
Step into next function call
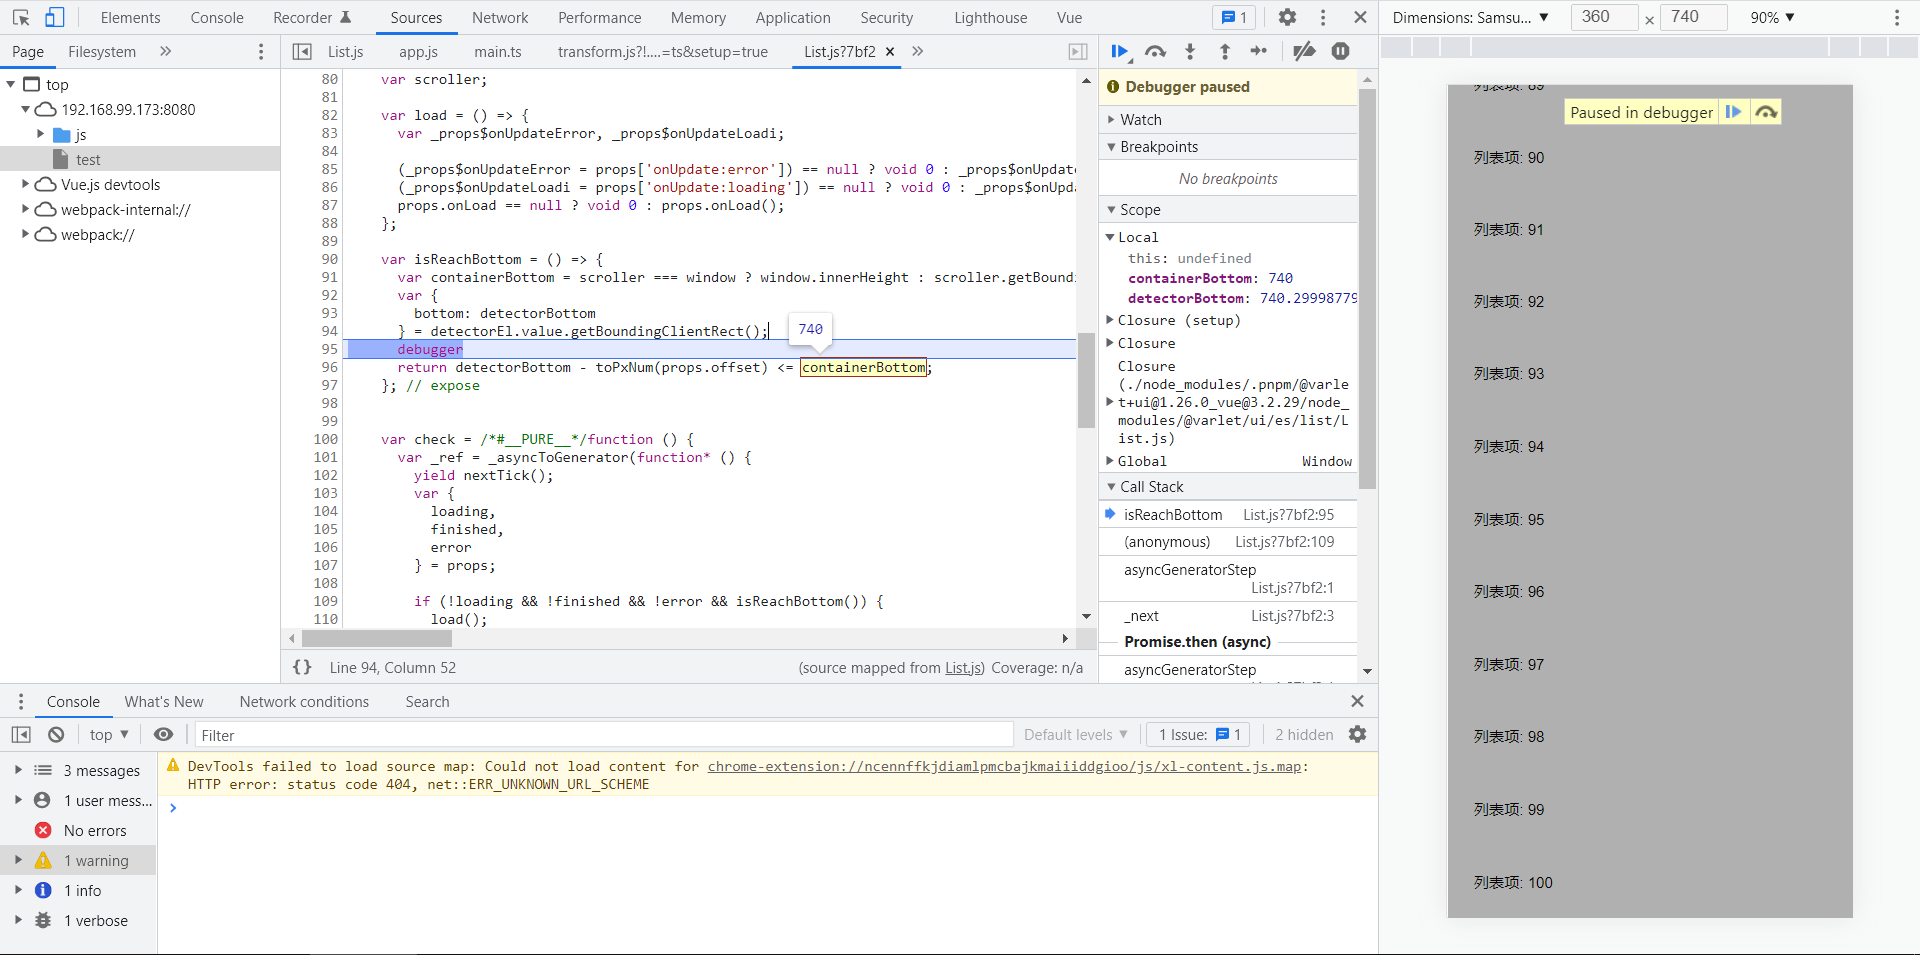[1189, 52]
